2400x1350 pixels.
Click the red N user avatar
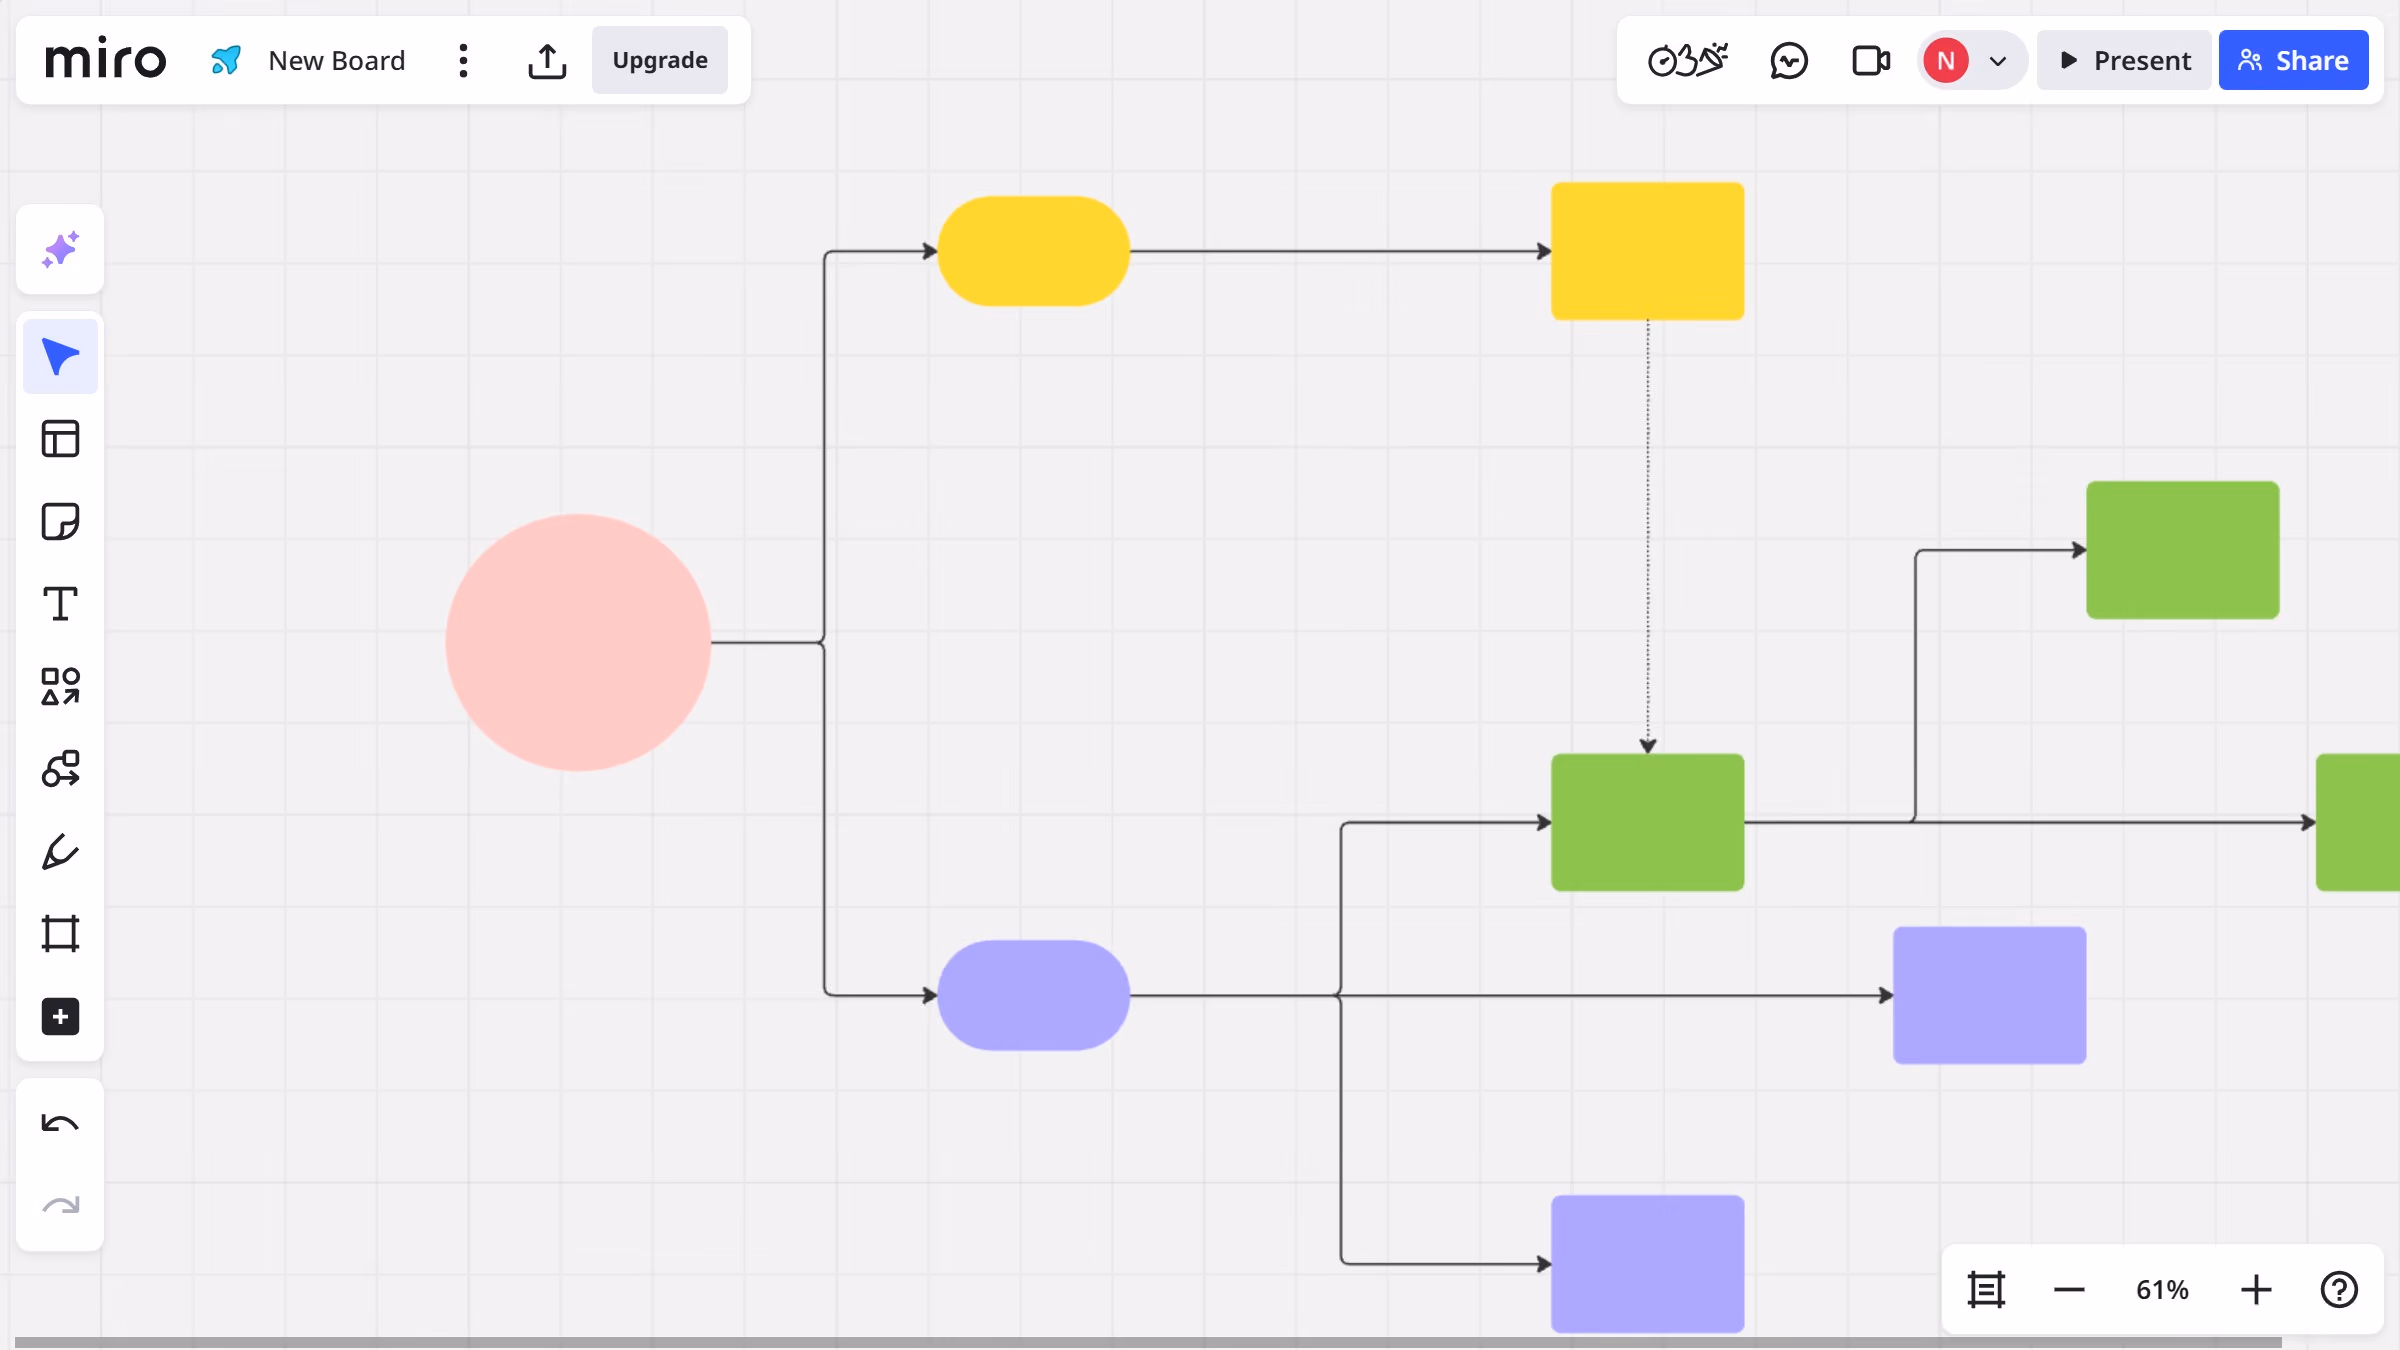point(1946,61)
